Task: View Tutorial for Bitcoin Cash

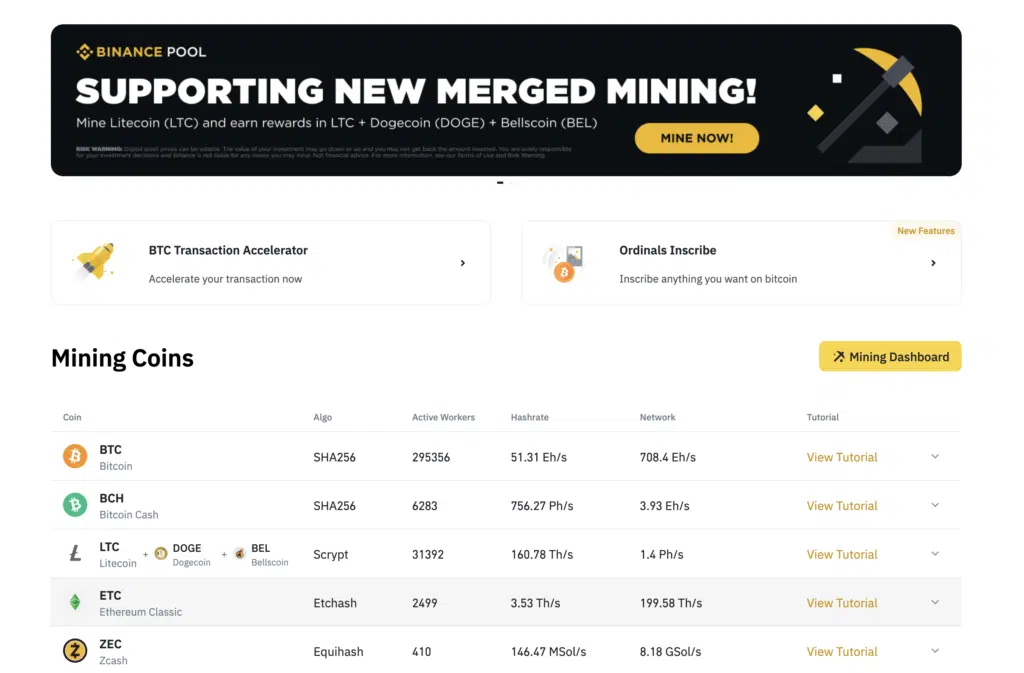Action: click(841, 505)
